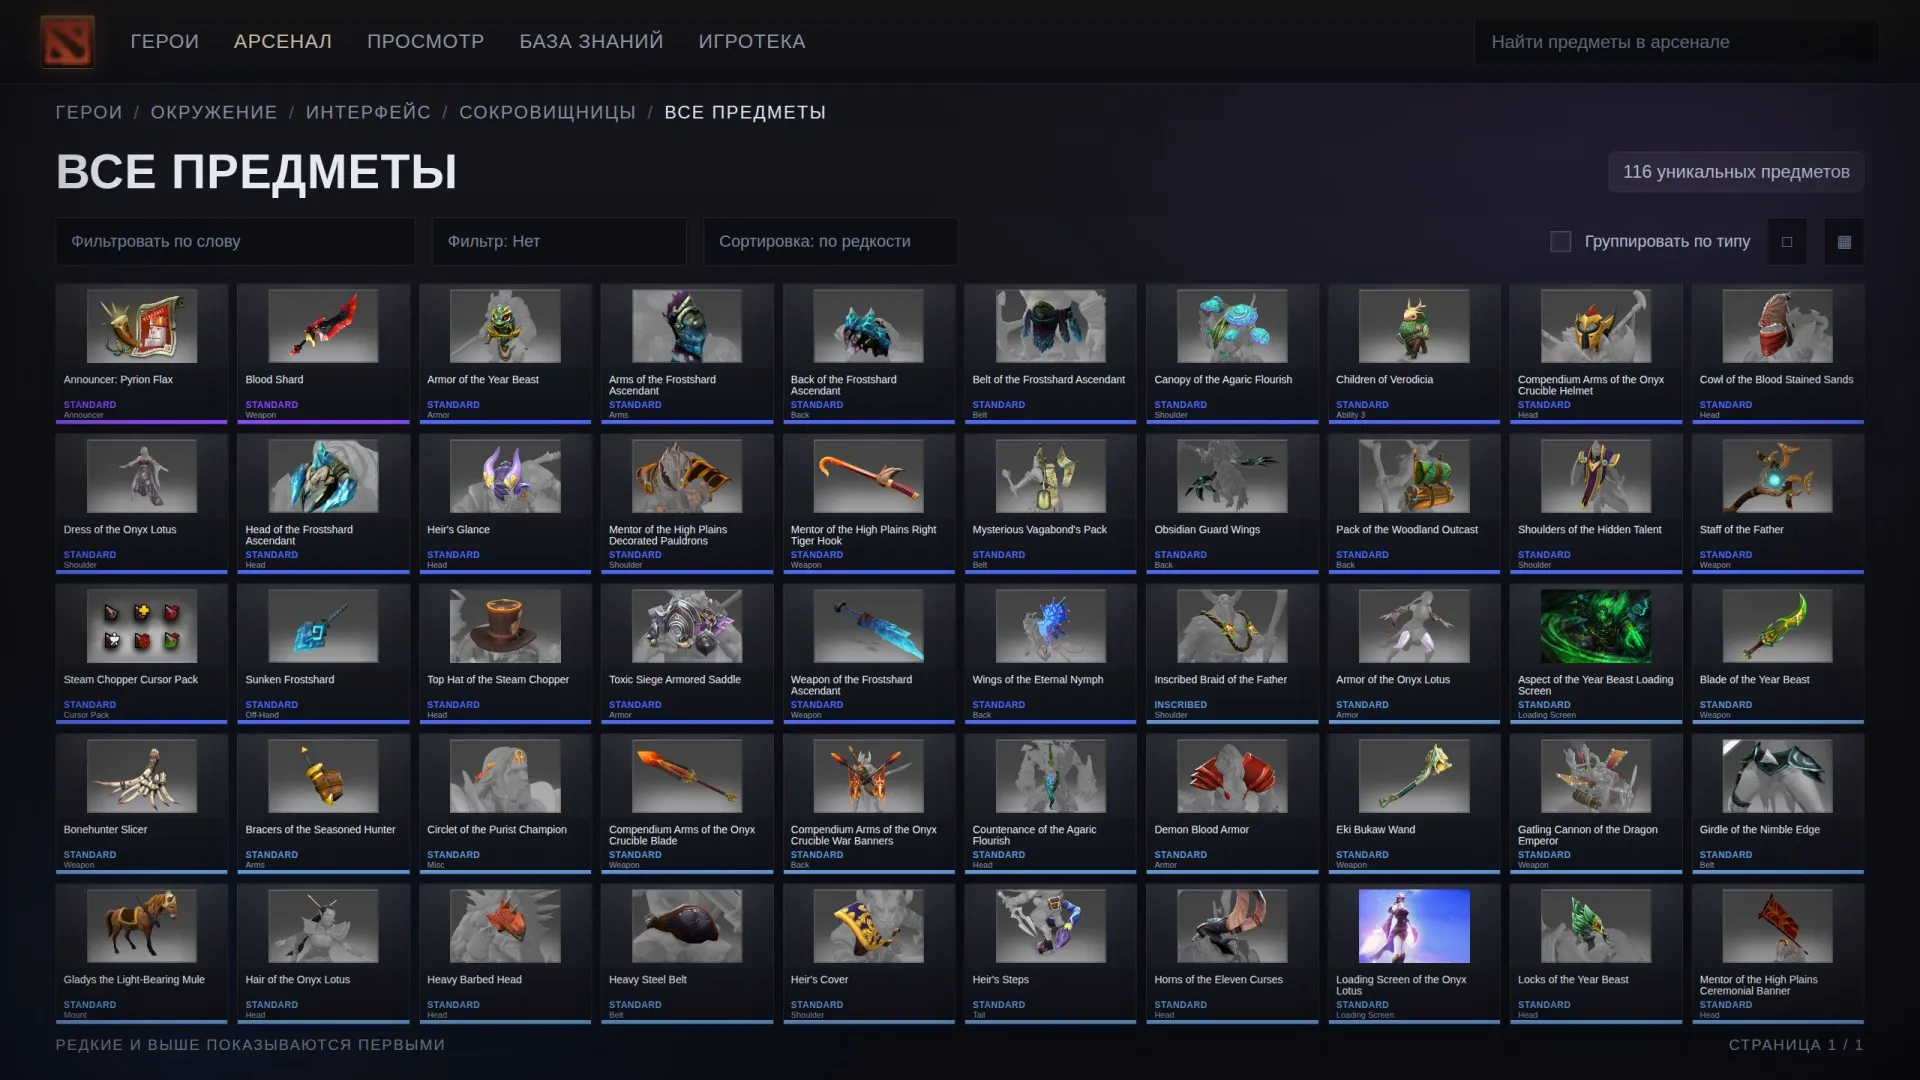Click the Найти предметы в арсенале search field
The width and height of the screenshot is (1920, 1080).
pyautogui.click(x=1676, y=42)
